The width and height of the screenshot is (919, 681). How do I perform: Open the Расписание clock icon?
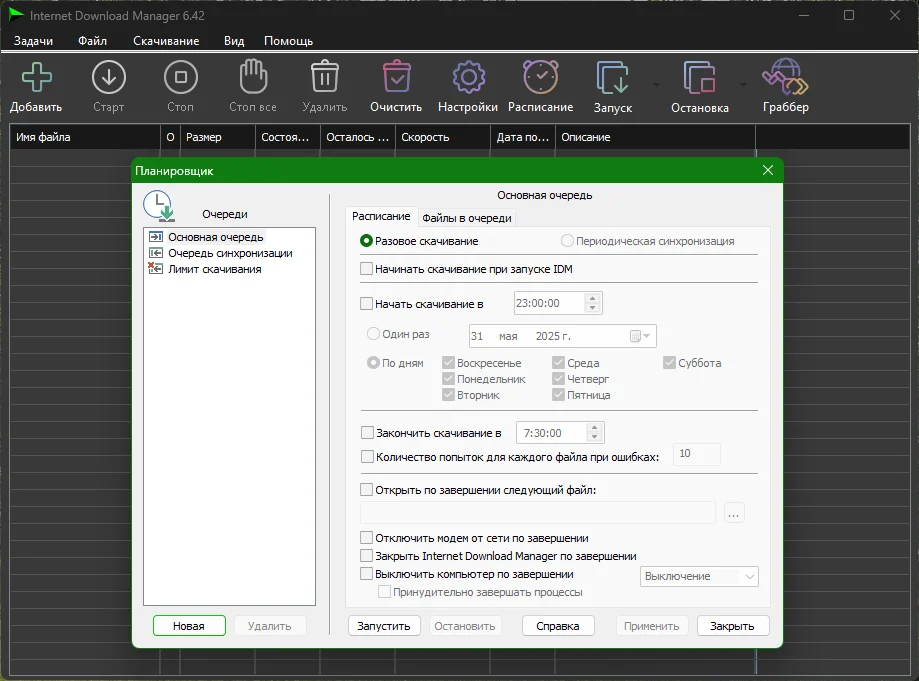[540, 78]
